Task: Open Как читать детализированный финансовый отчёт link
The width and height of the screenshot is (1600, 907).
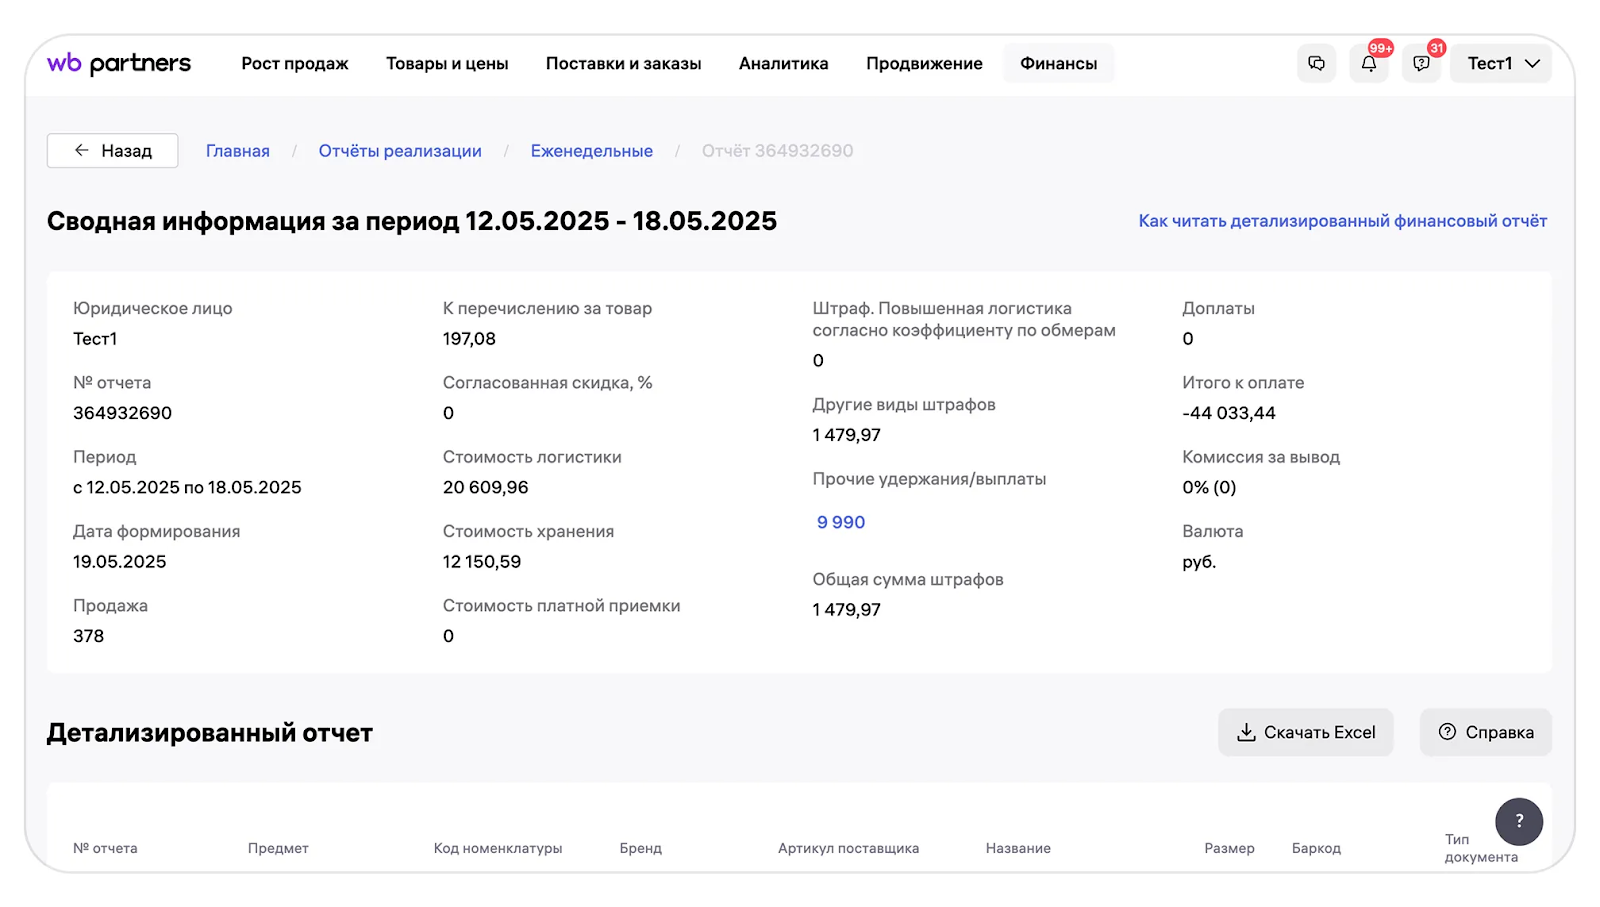Action: 1343,221
